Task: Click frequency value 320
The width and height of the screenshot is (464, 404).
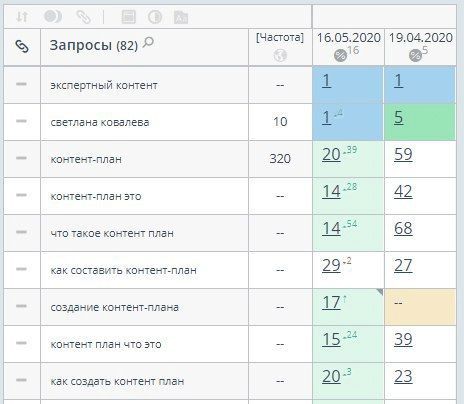Action: 280,159
